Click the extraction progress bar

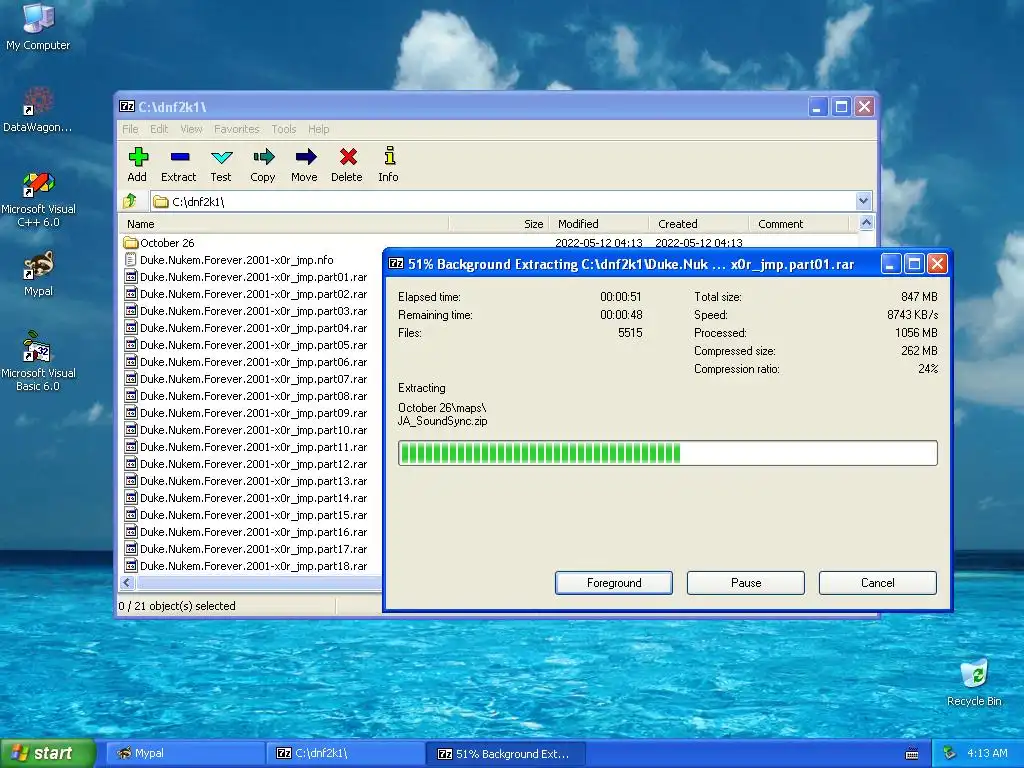click(667, 453)
